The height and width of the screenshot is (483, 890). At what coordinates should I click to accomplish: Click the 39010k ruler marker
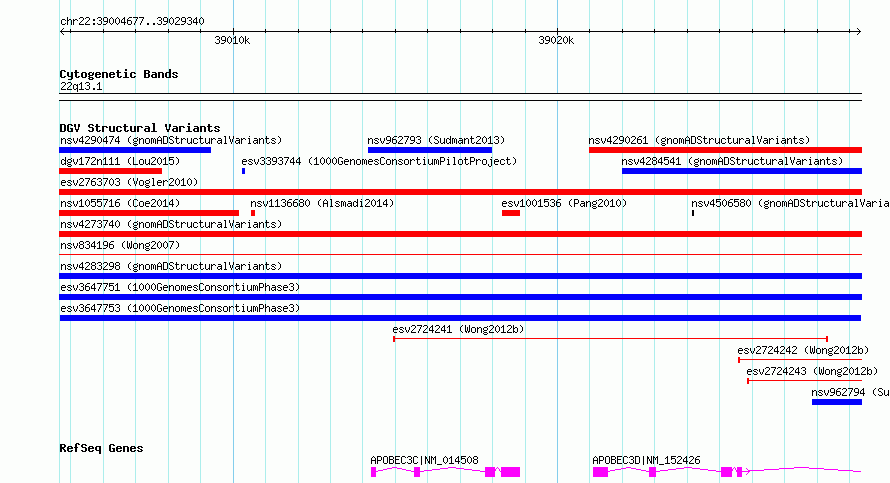[232, 40]
